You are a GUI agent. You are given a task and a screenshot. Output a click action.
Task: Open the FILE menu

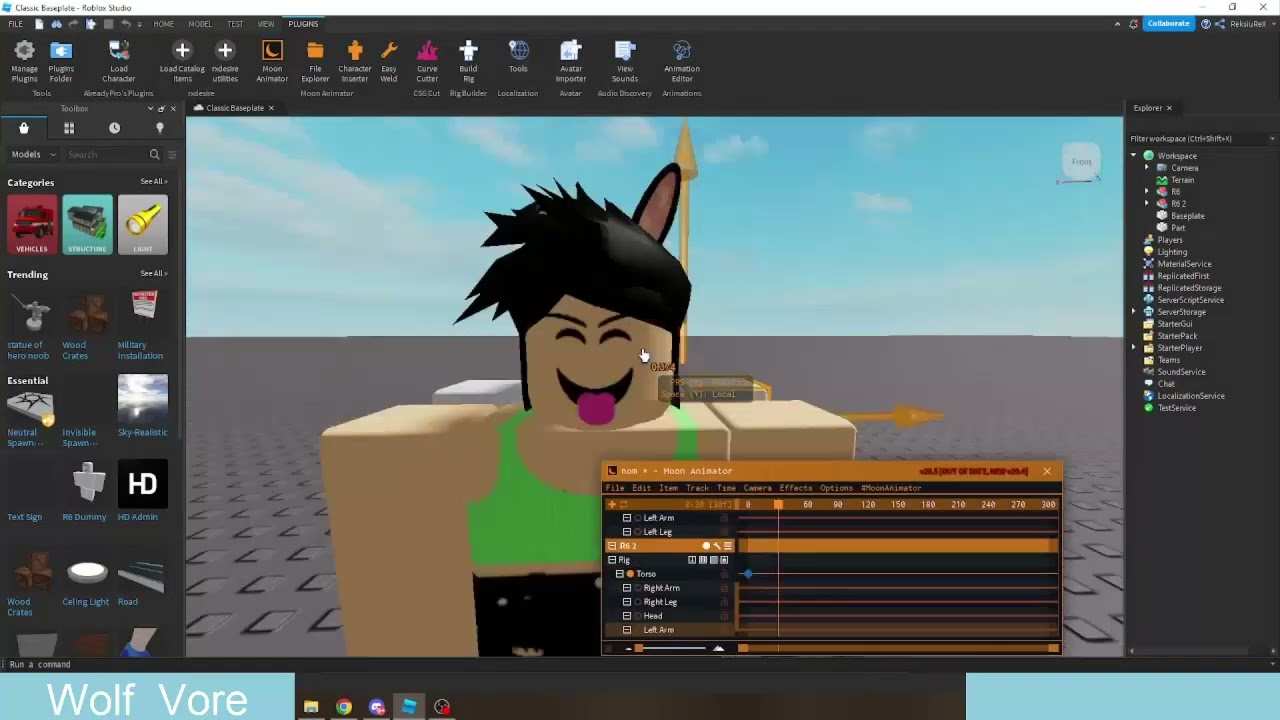tap(15, 23)
